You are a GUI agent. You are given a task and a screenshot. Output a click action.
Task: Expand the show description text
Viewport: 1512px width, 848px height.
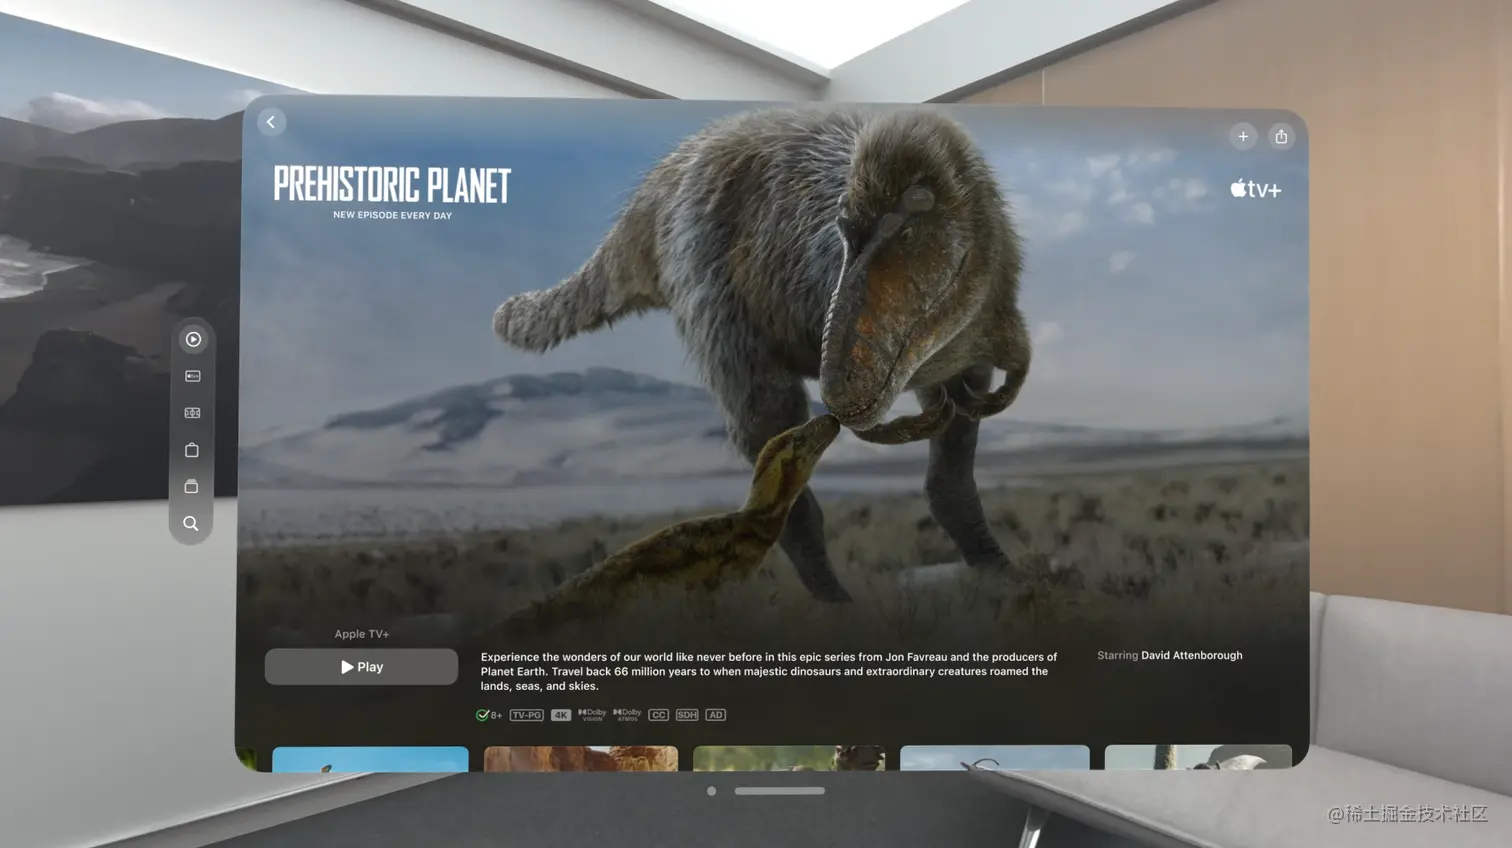(x=768, y=672)
